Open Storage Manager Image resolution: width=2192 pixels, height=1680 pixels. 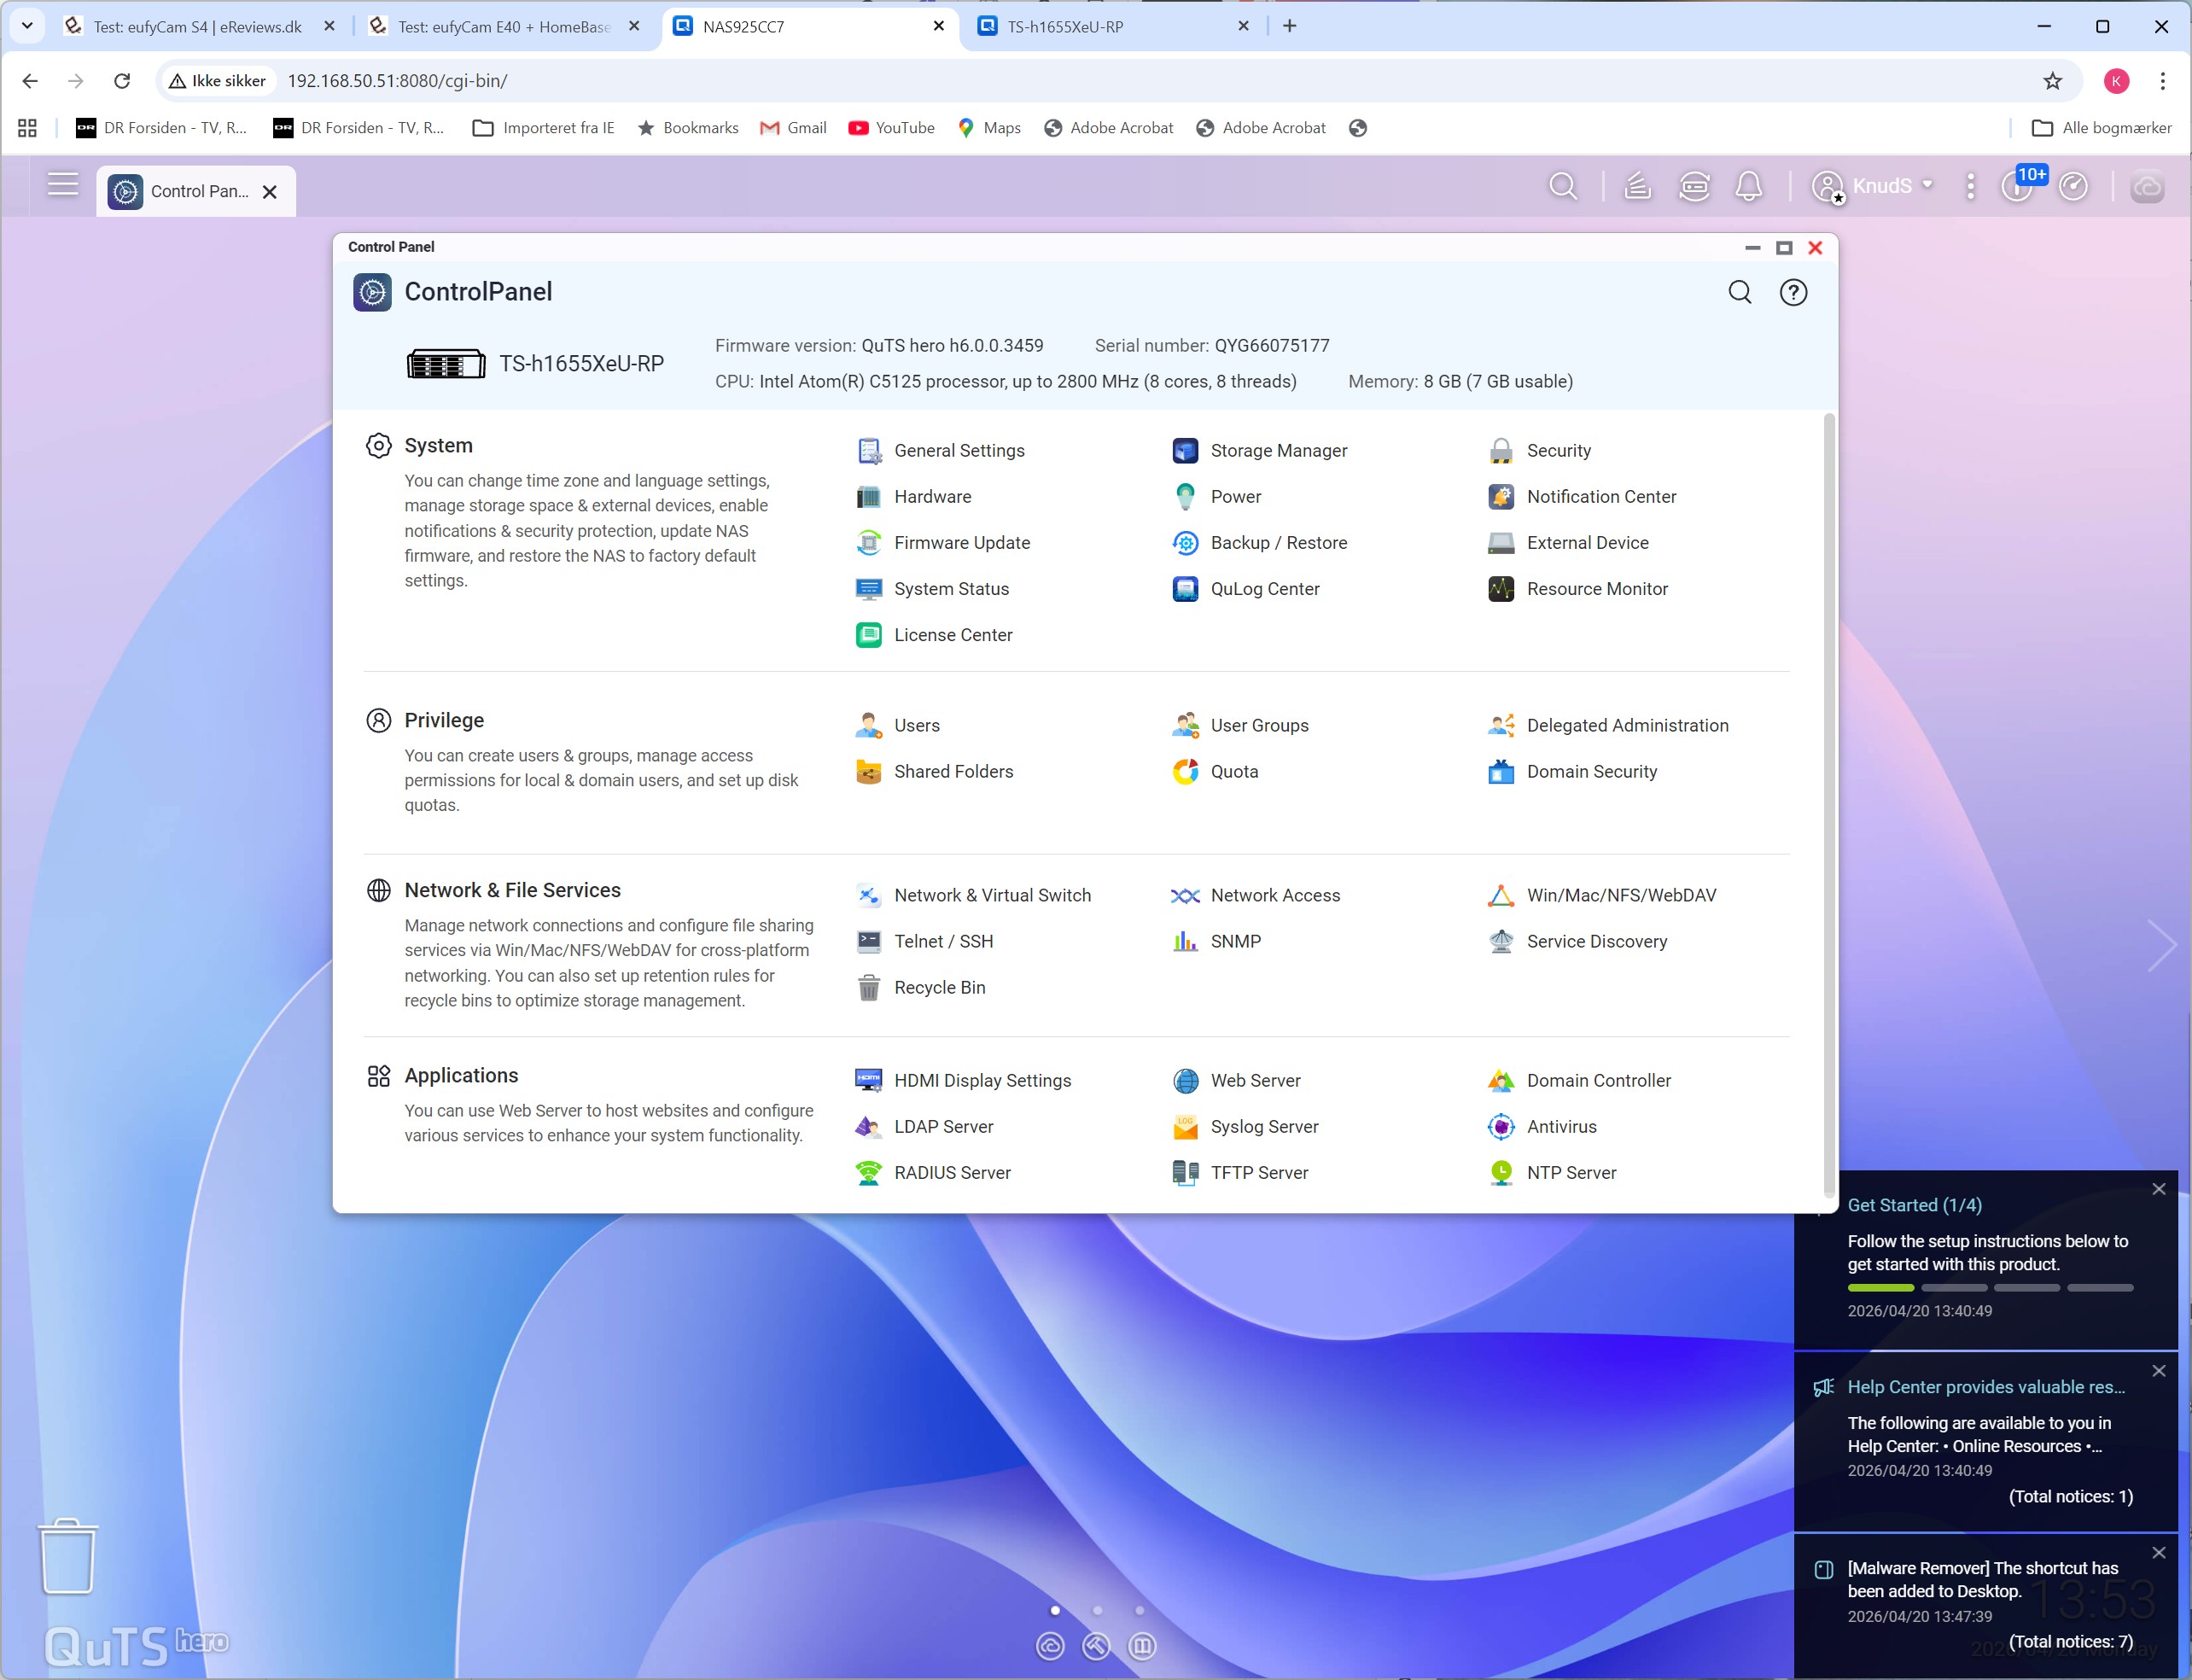[x=1260, y=451]
